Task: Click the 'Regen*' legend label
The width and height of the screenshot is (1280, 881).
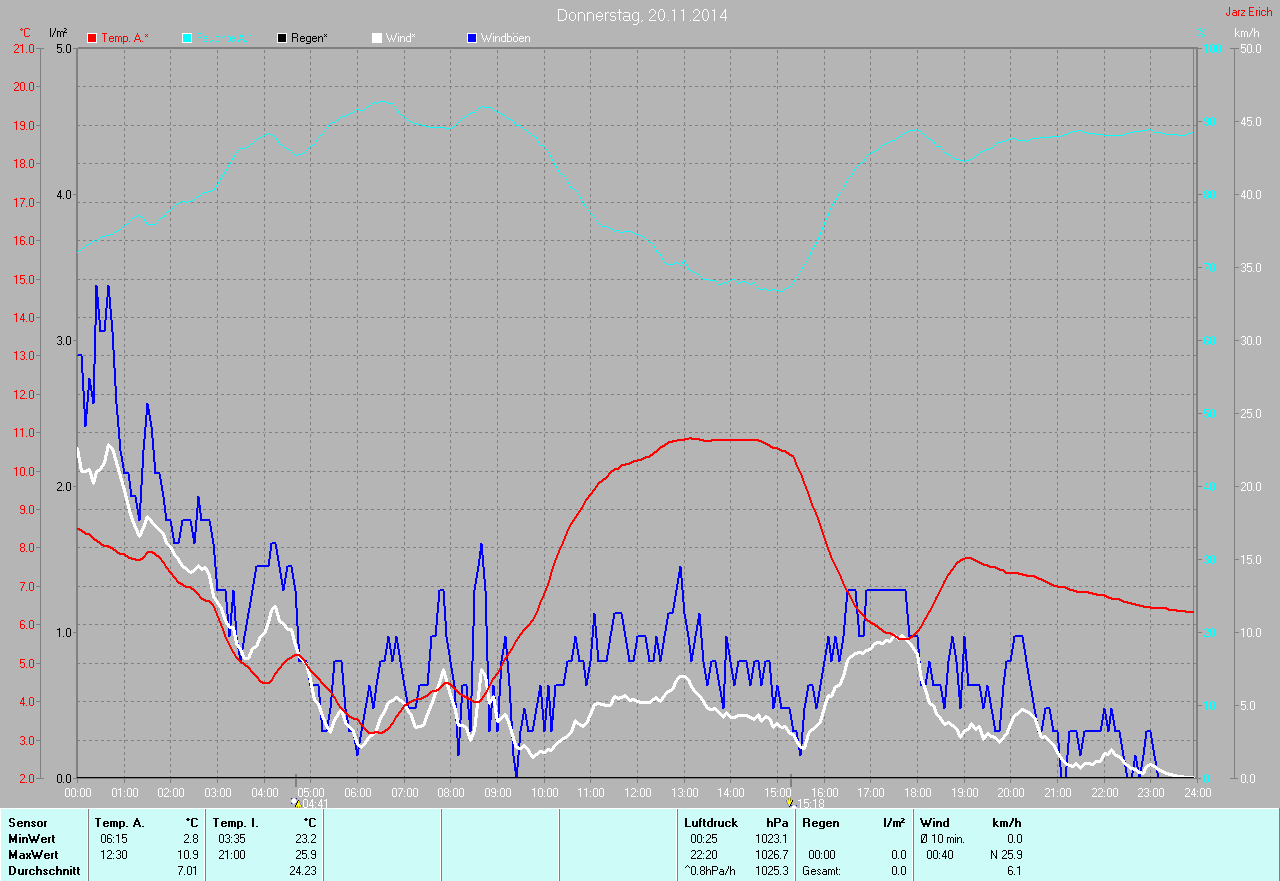Action: coord(310,38)
